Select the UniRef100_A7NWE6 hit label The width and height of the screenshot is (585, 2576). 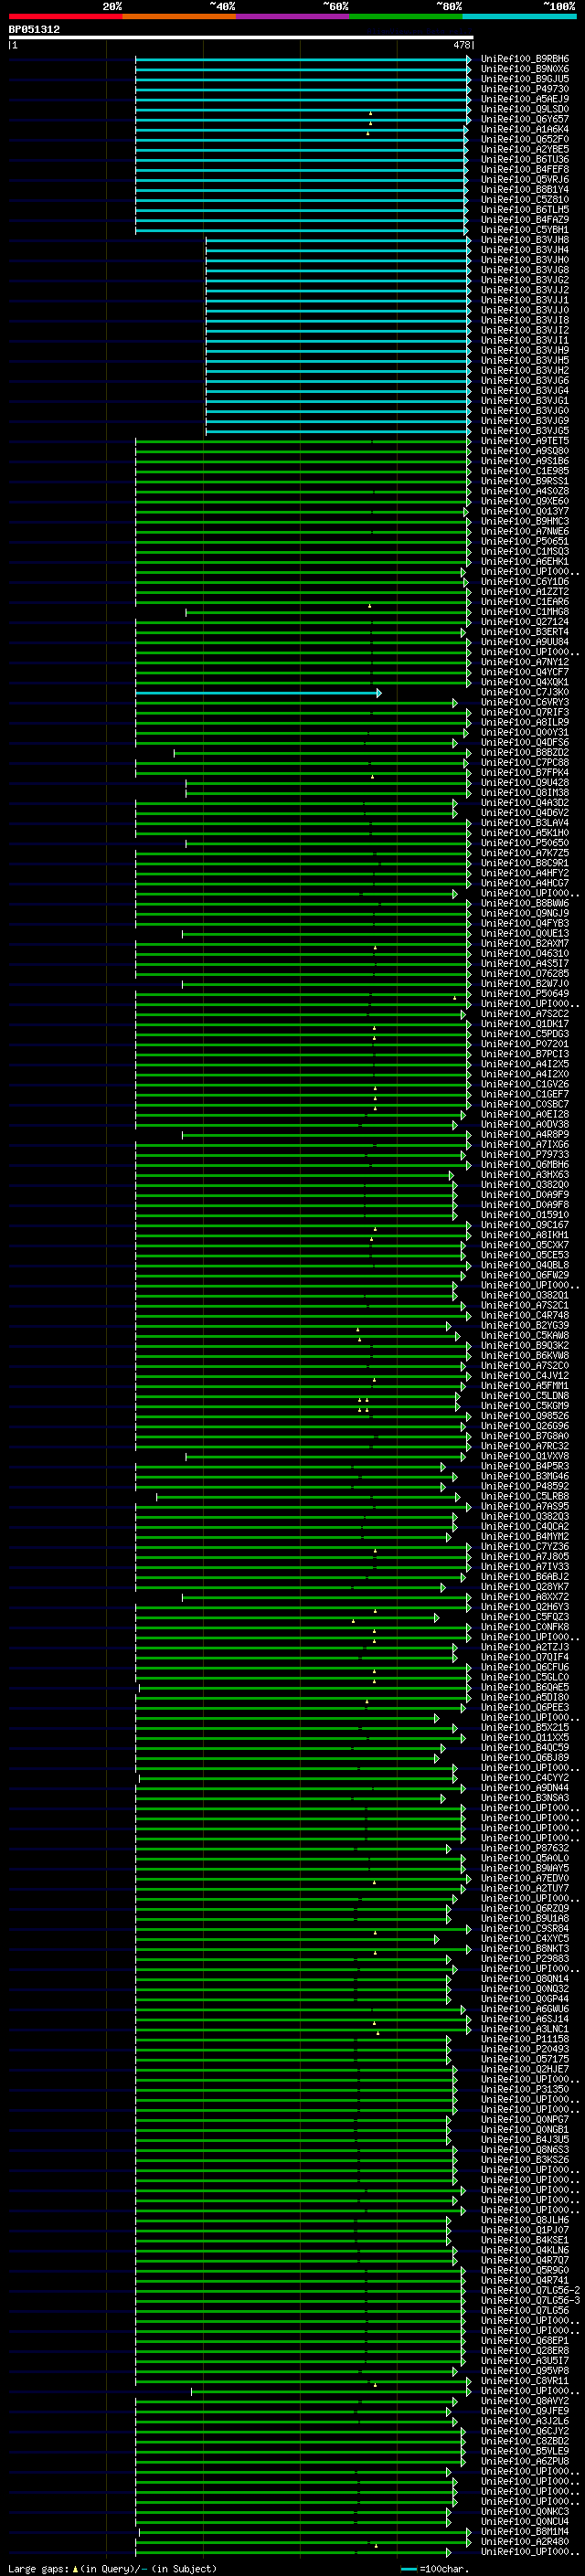525,531
